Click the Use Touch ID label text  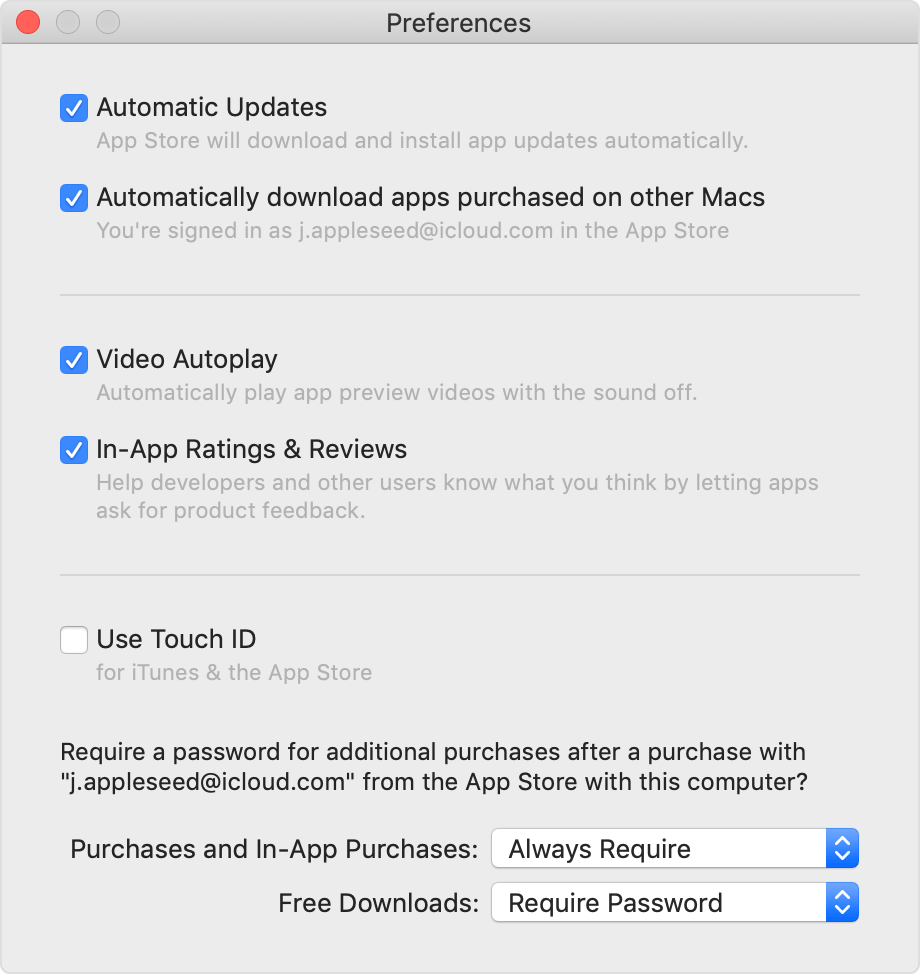(176, 640)
